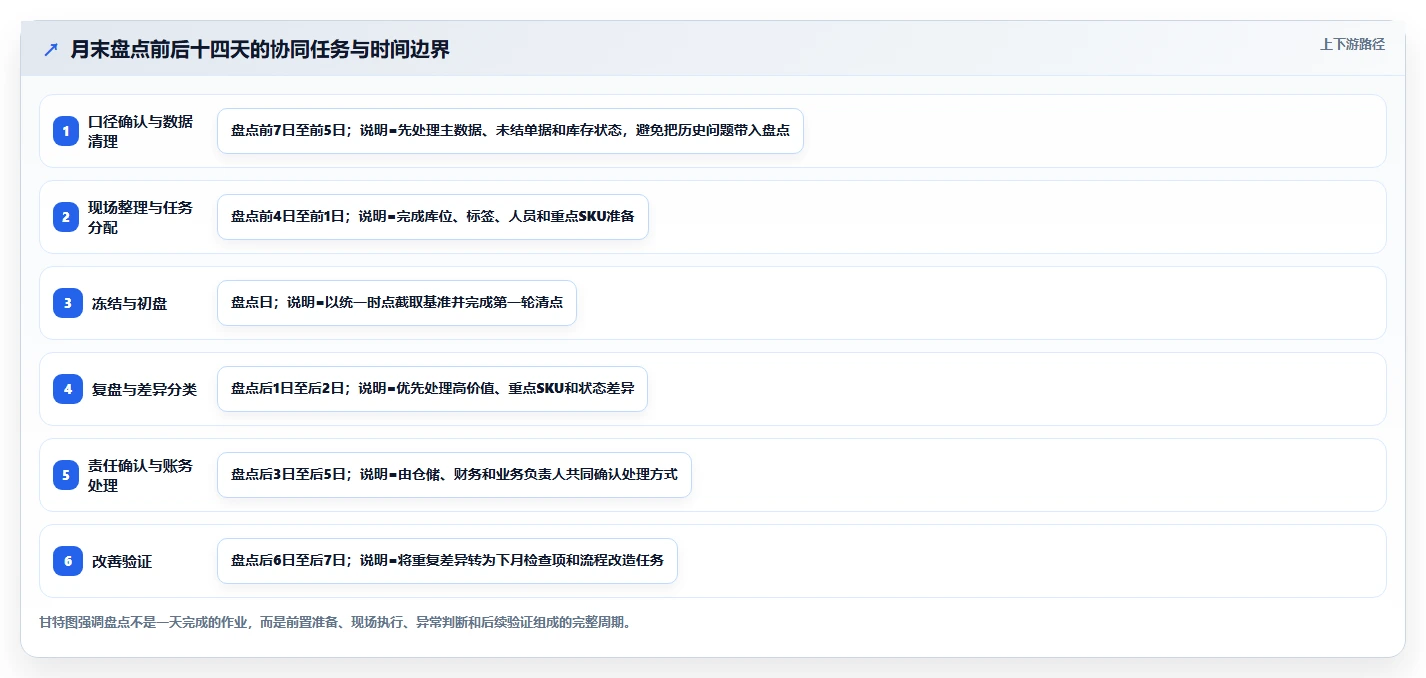Select step badge number 6
This screenshot has width=1426, height=678.
click(x=67, y=561)
